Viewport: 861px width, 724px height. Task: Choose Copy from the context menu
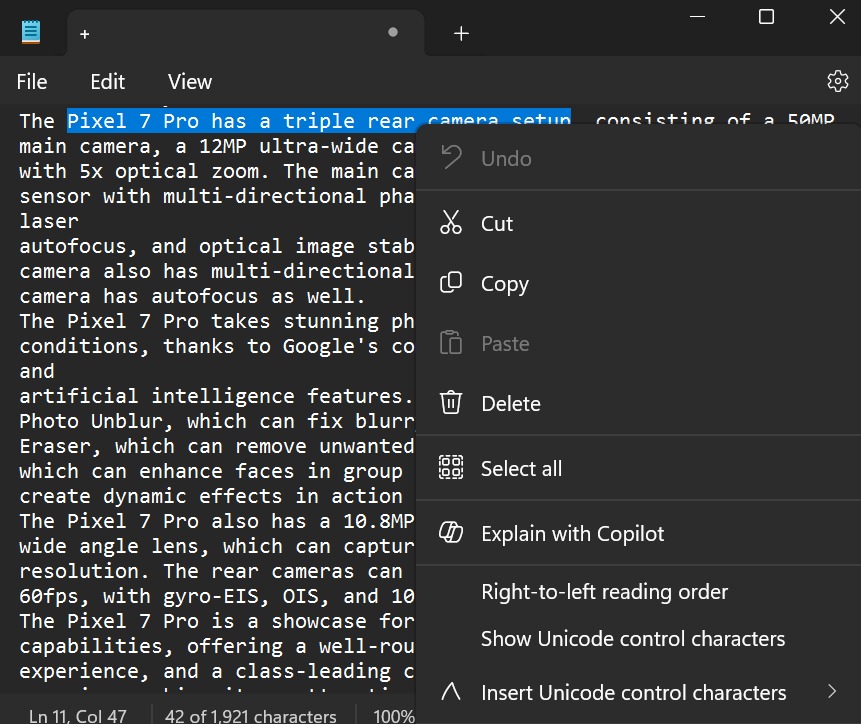(x=639, y=283)
